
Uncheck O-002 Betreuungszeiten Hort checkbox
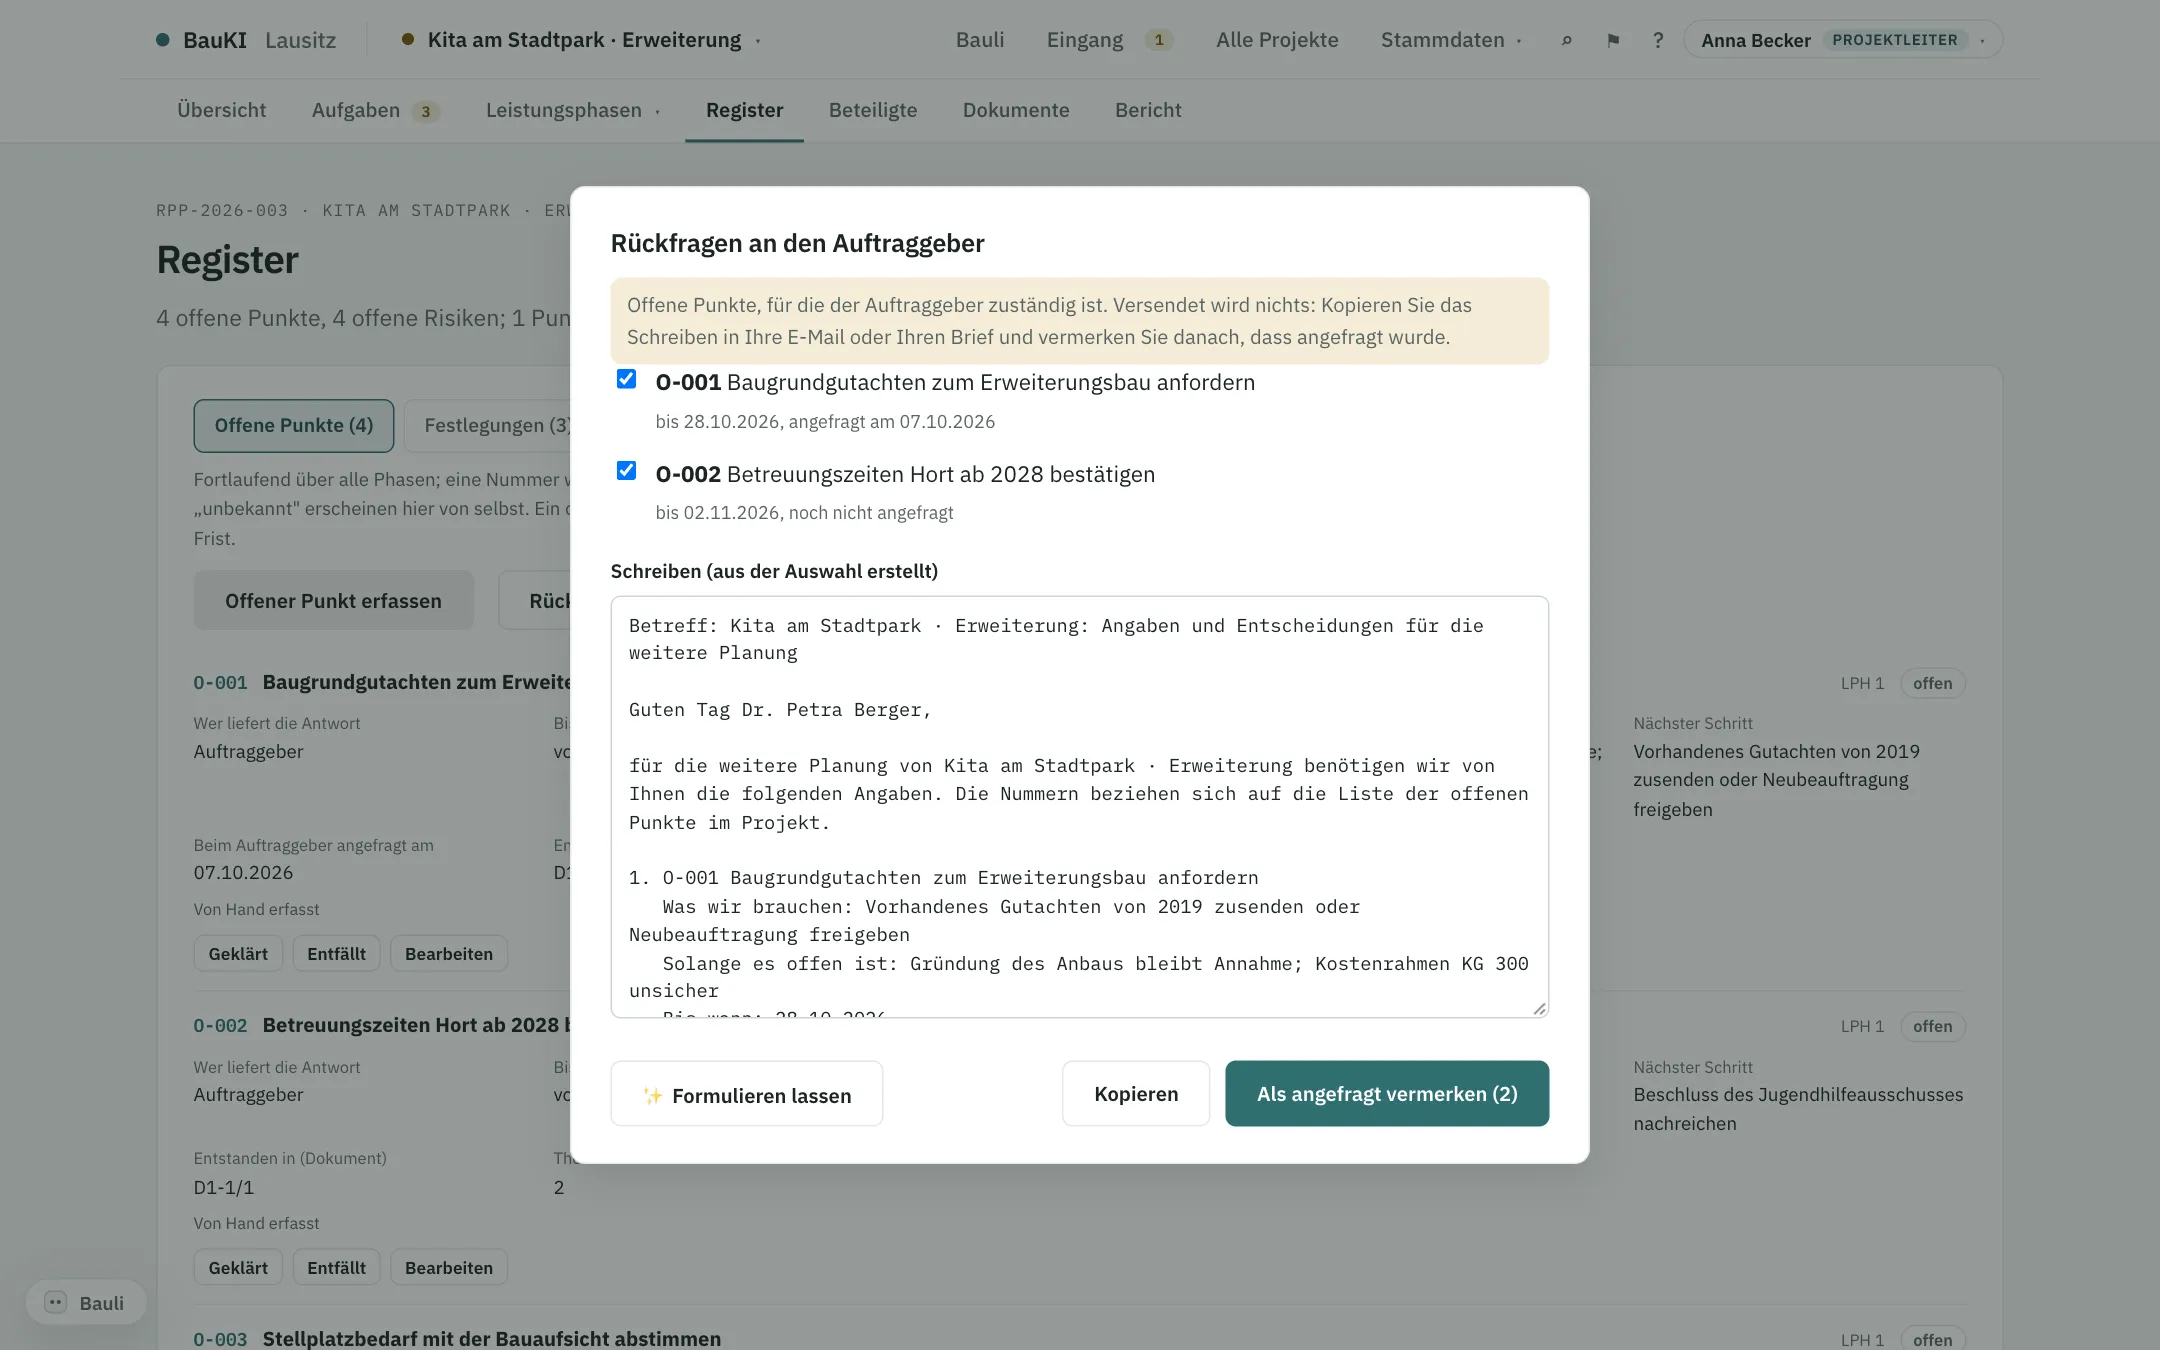626,470
